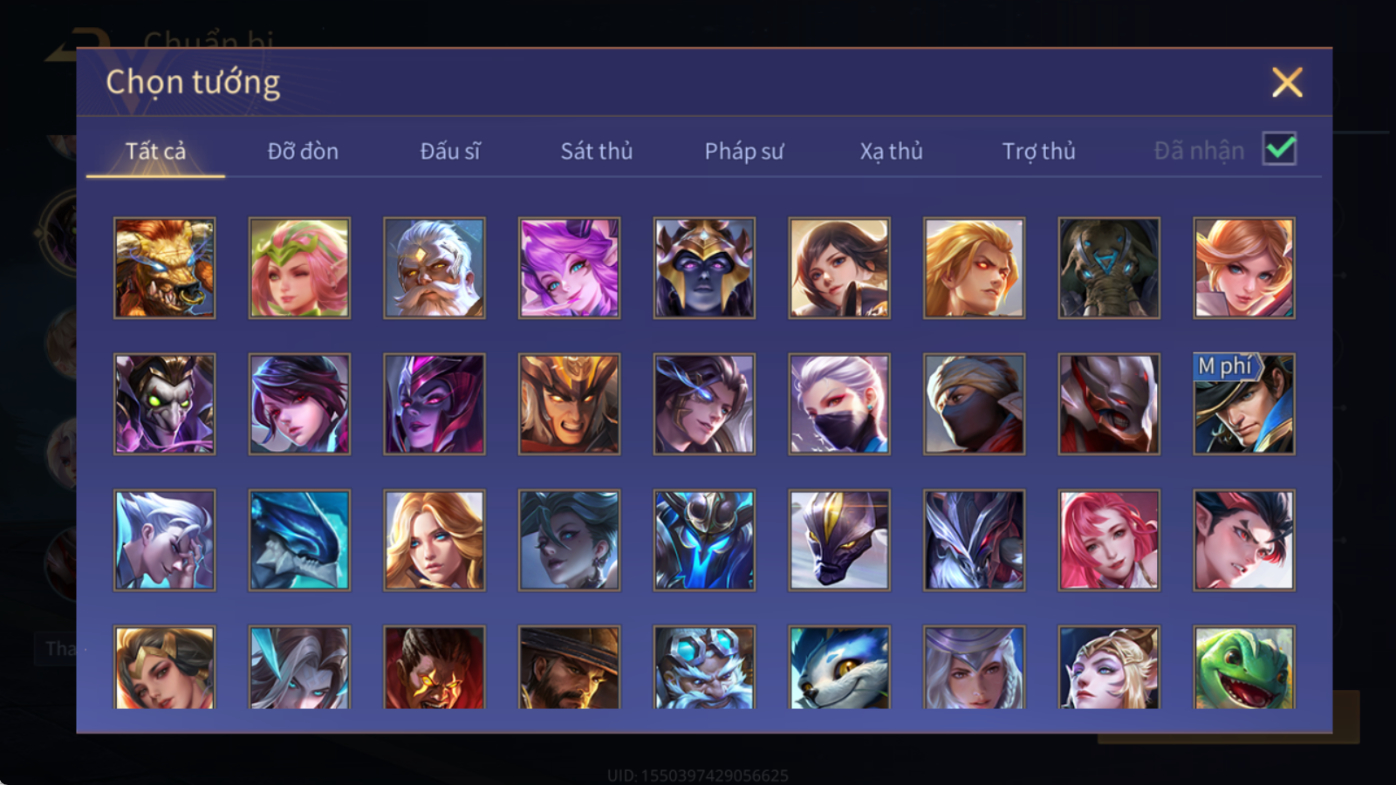The width and height of the screenshot is (1396, 785).
Task: Select the orange lion beast hero portrait
Action: [x=164, y=268]
